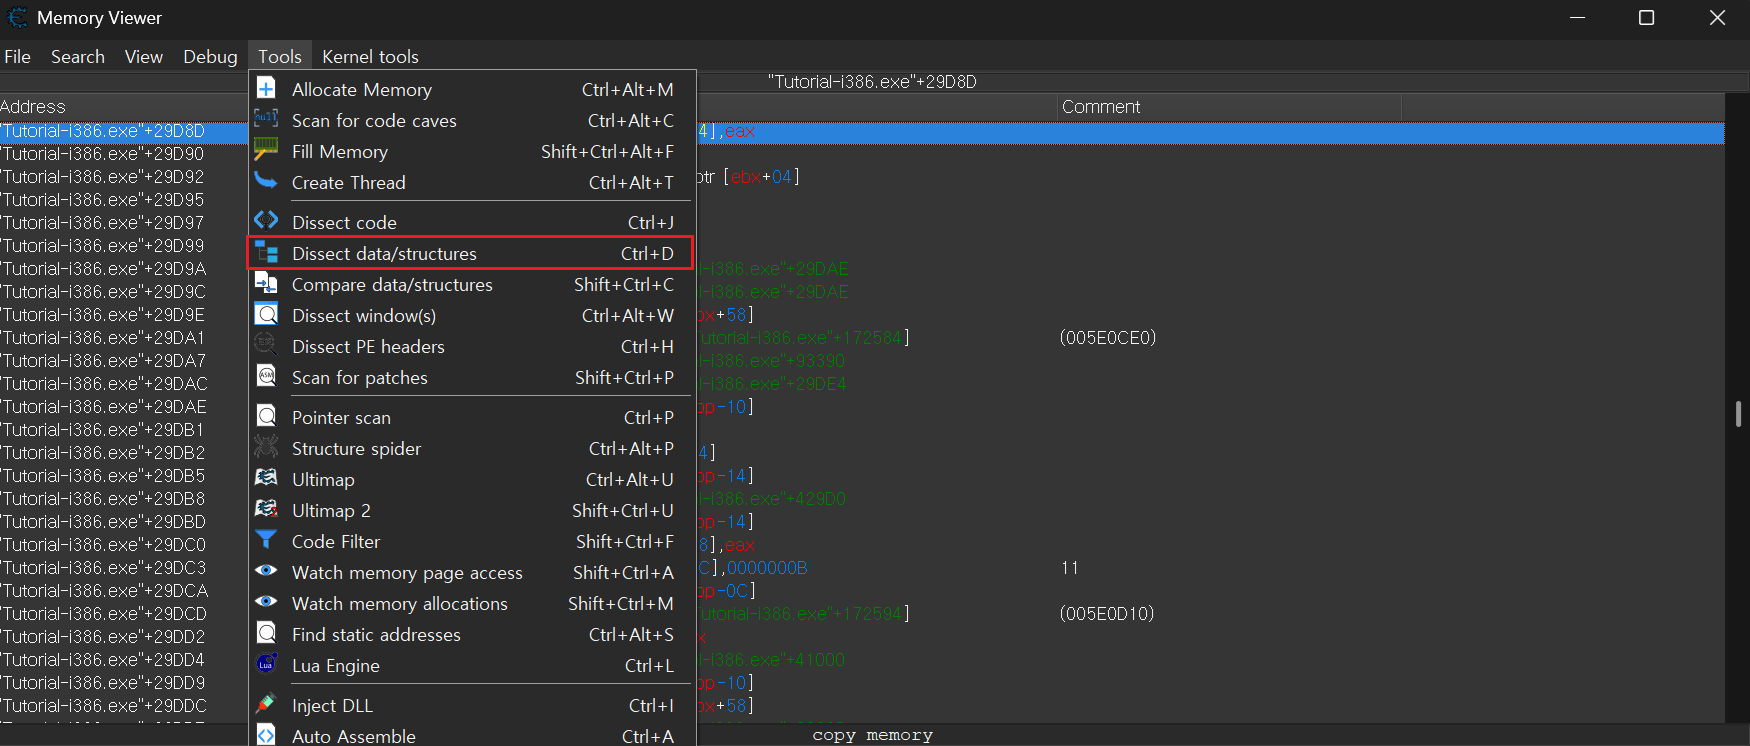The width and height of the screenshot is (1750, 746).
Task: Open the File menu
Action: click(x=18, y=57)
